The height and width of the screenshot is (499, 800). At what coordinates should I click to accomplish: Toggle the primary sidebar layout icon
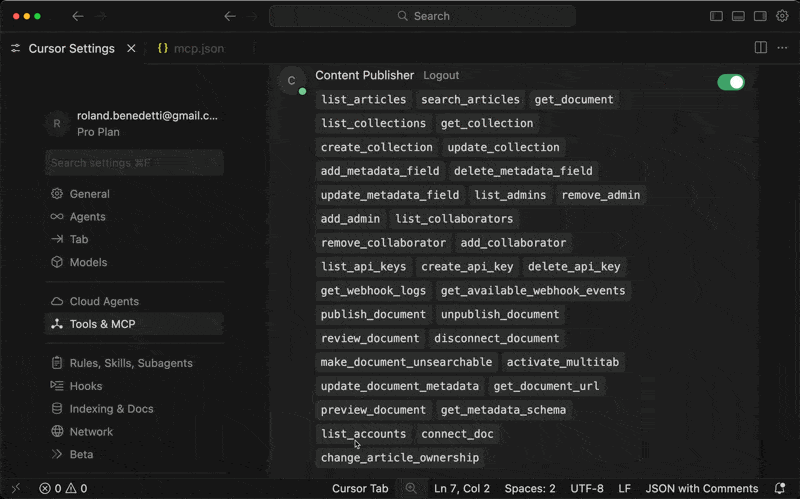[x=716, y=16]
